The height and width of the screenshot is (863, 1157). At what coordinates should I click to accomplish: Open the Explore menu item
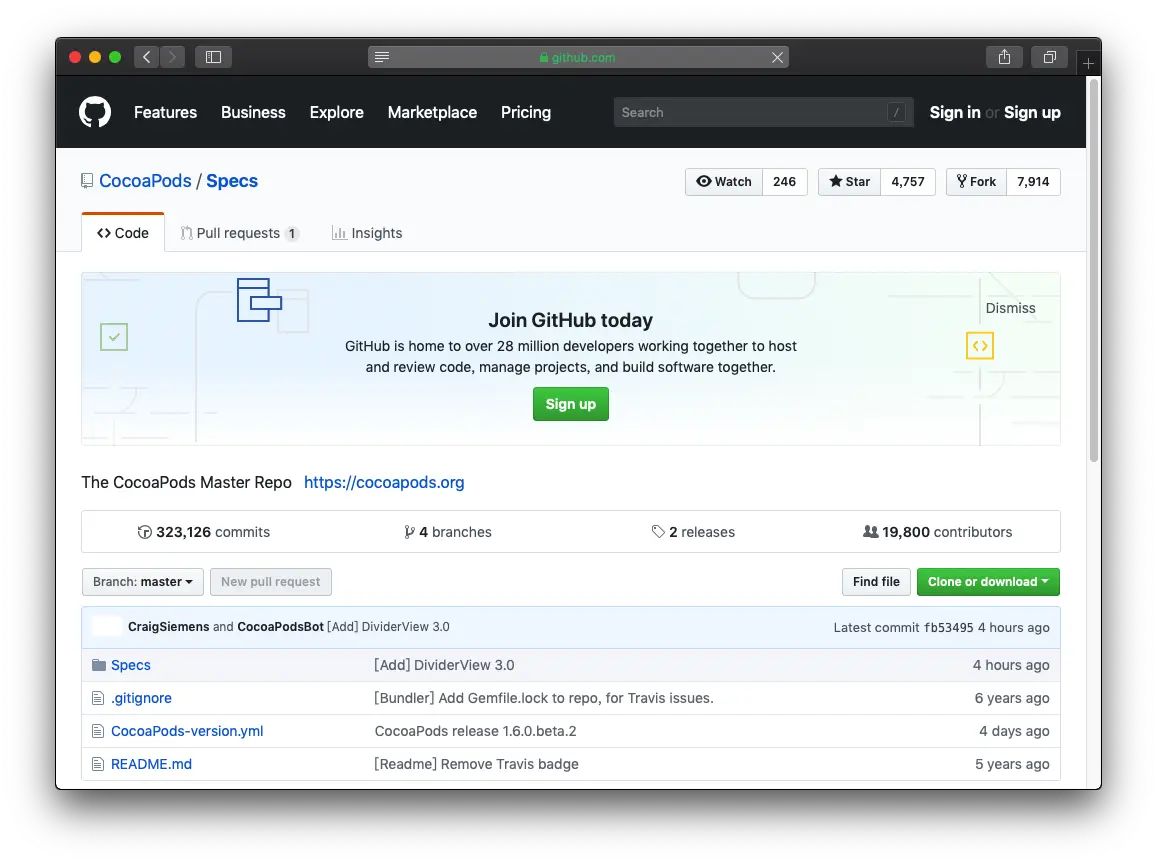point(336,112)
